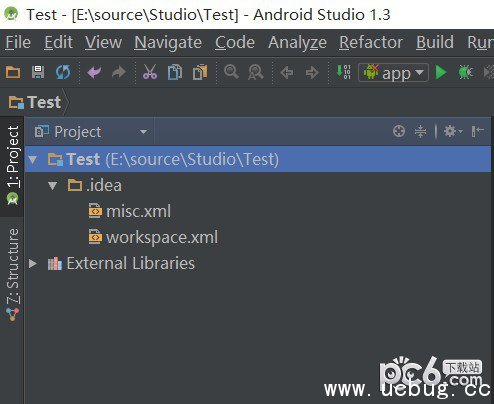Navigate forward with the right arrow icon

pyautogui.click(x=312, y=72)
